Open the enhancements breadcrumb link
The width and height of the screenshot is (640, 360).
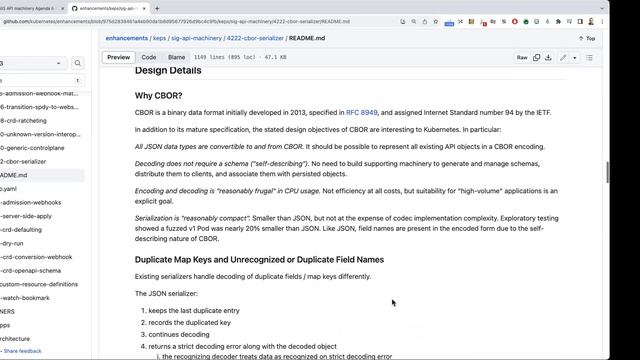pyautogui.click(x=127, y=38)
